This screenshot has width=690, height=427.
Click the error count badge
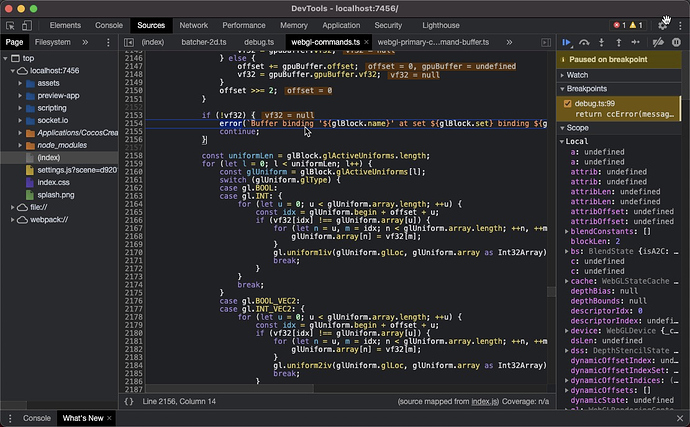(619, 24)
